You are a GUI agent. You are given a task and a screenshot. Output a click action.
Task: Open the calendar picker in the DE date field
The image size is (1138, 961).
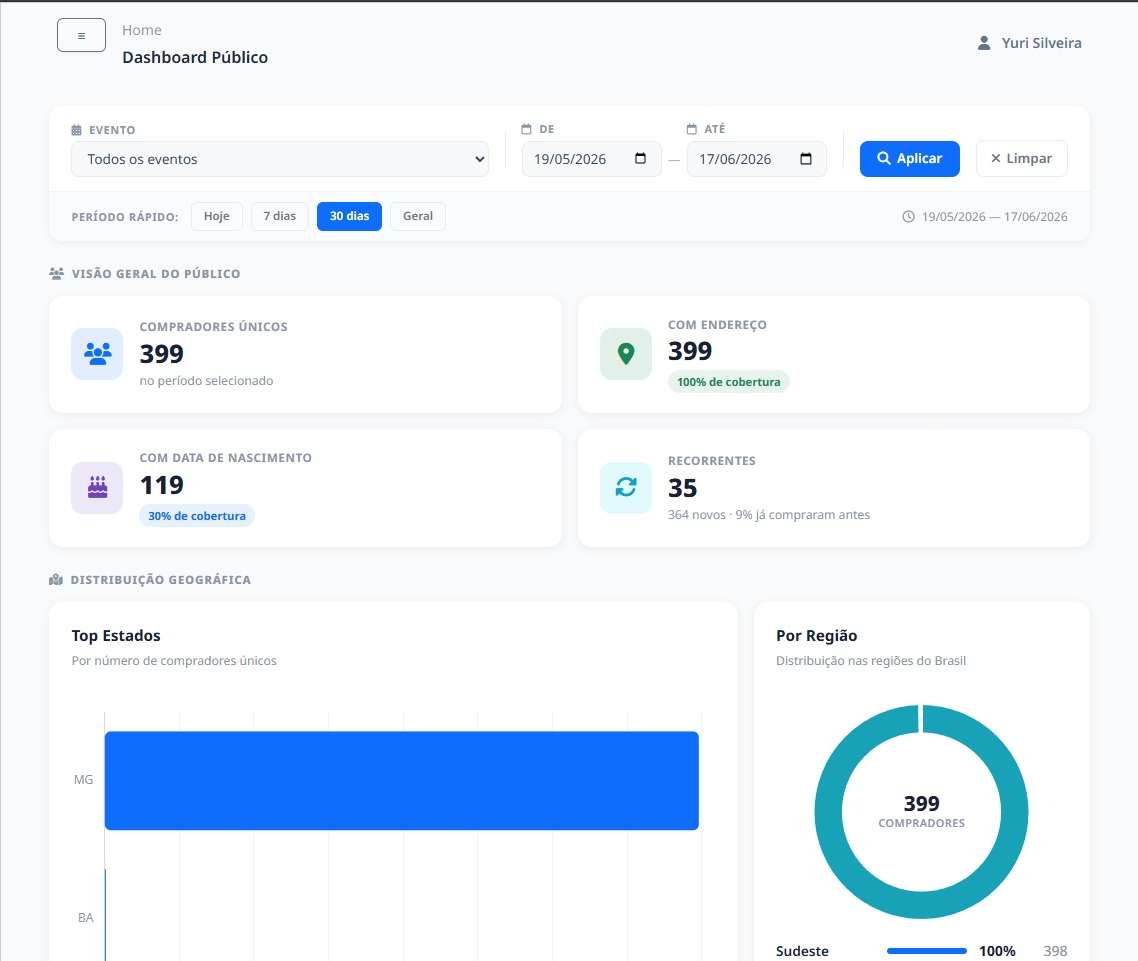click(x=640, y=158)
